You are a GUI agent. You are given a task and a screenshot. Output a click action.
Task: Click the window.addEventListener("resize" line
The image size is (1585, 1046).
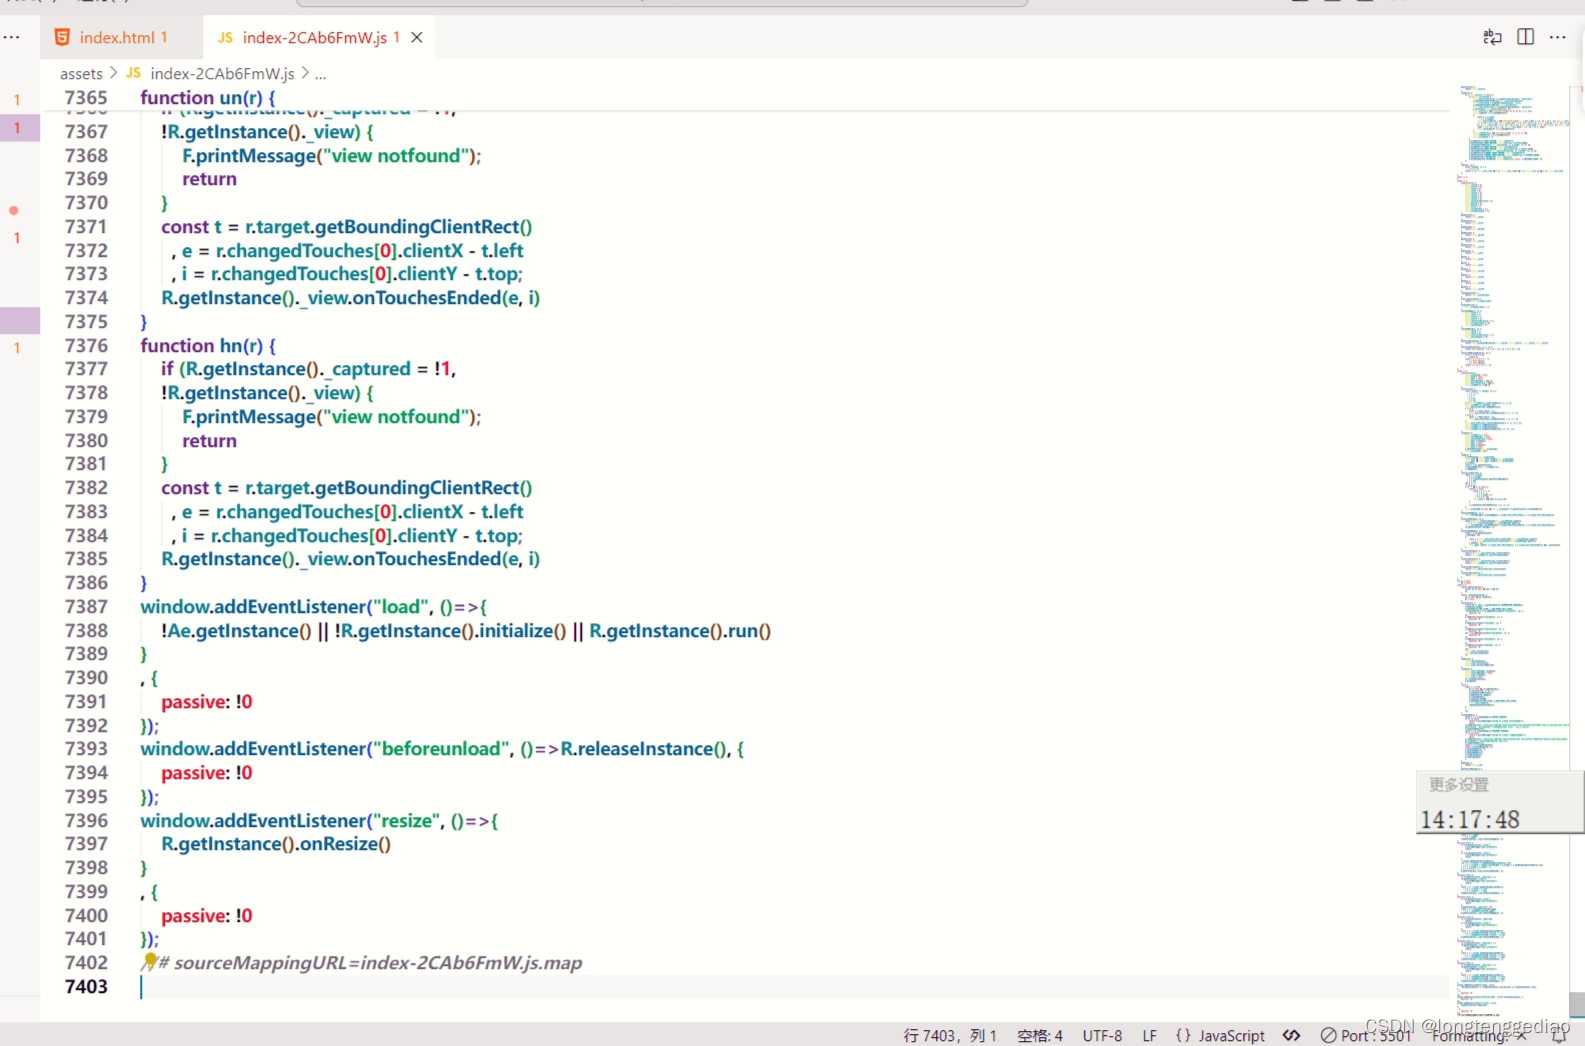(319, 821)
